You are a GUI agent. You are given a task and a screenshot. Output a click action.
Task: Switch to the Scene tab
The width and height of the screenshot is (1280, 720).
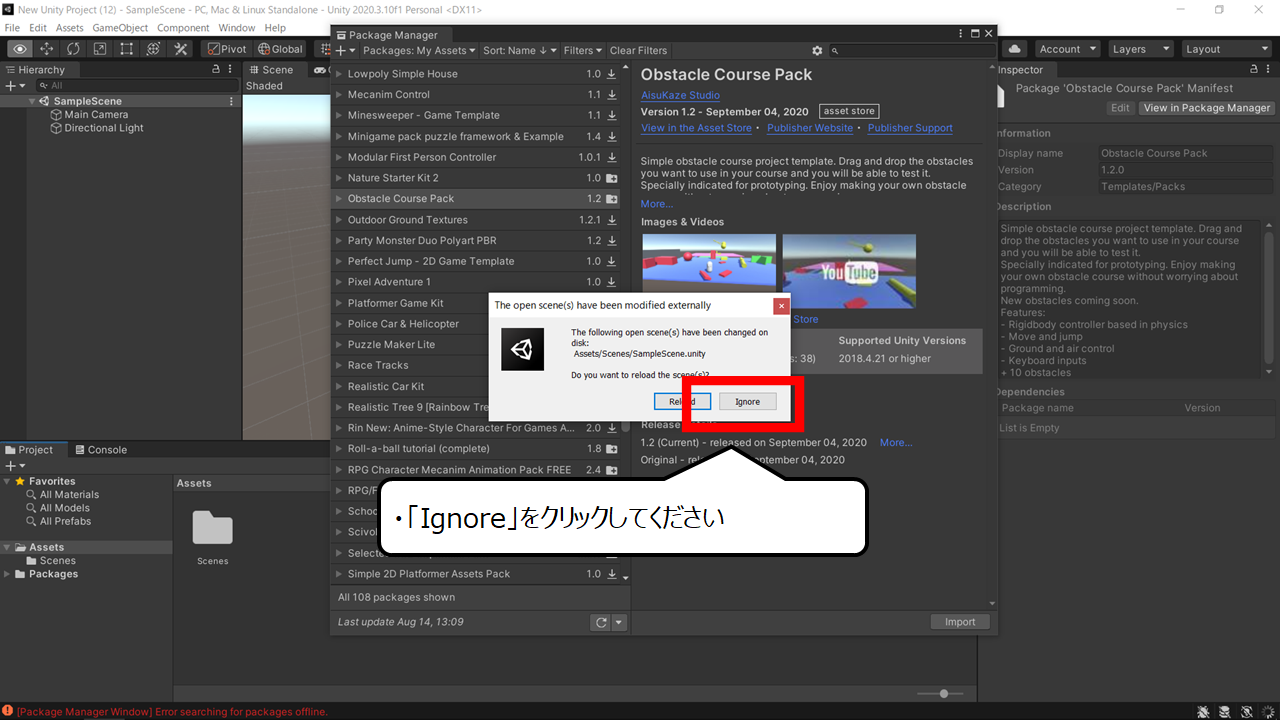(270, 70)
